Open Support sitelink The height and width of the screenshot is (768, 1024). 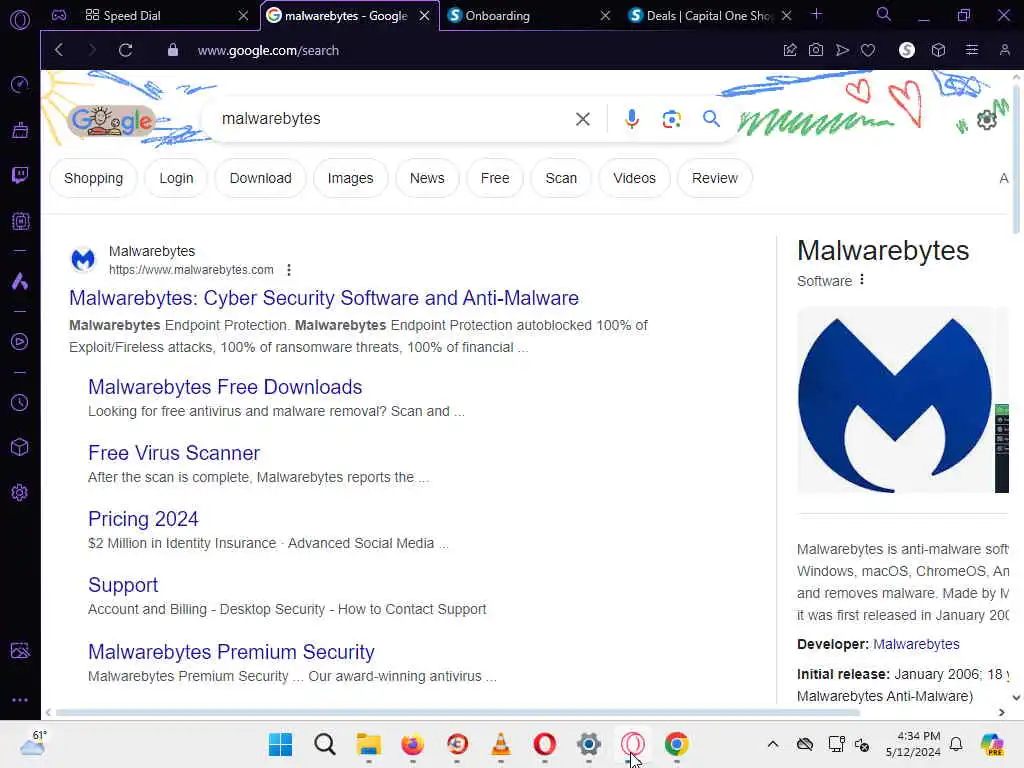click(x=123, y=584)
